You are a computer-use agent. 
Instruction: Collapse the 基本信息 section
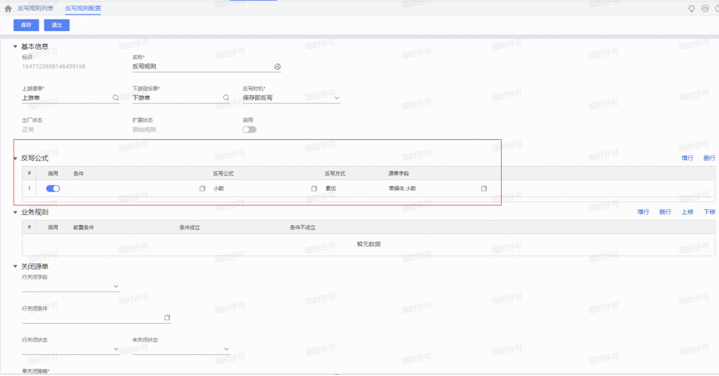[15, 46]
